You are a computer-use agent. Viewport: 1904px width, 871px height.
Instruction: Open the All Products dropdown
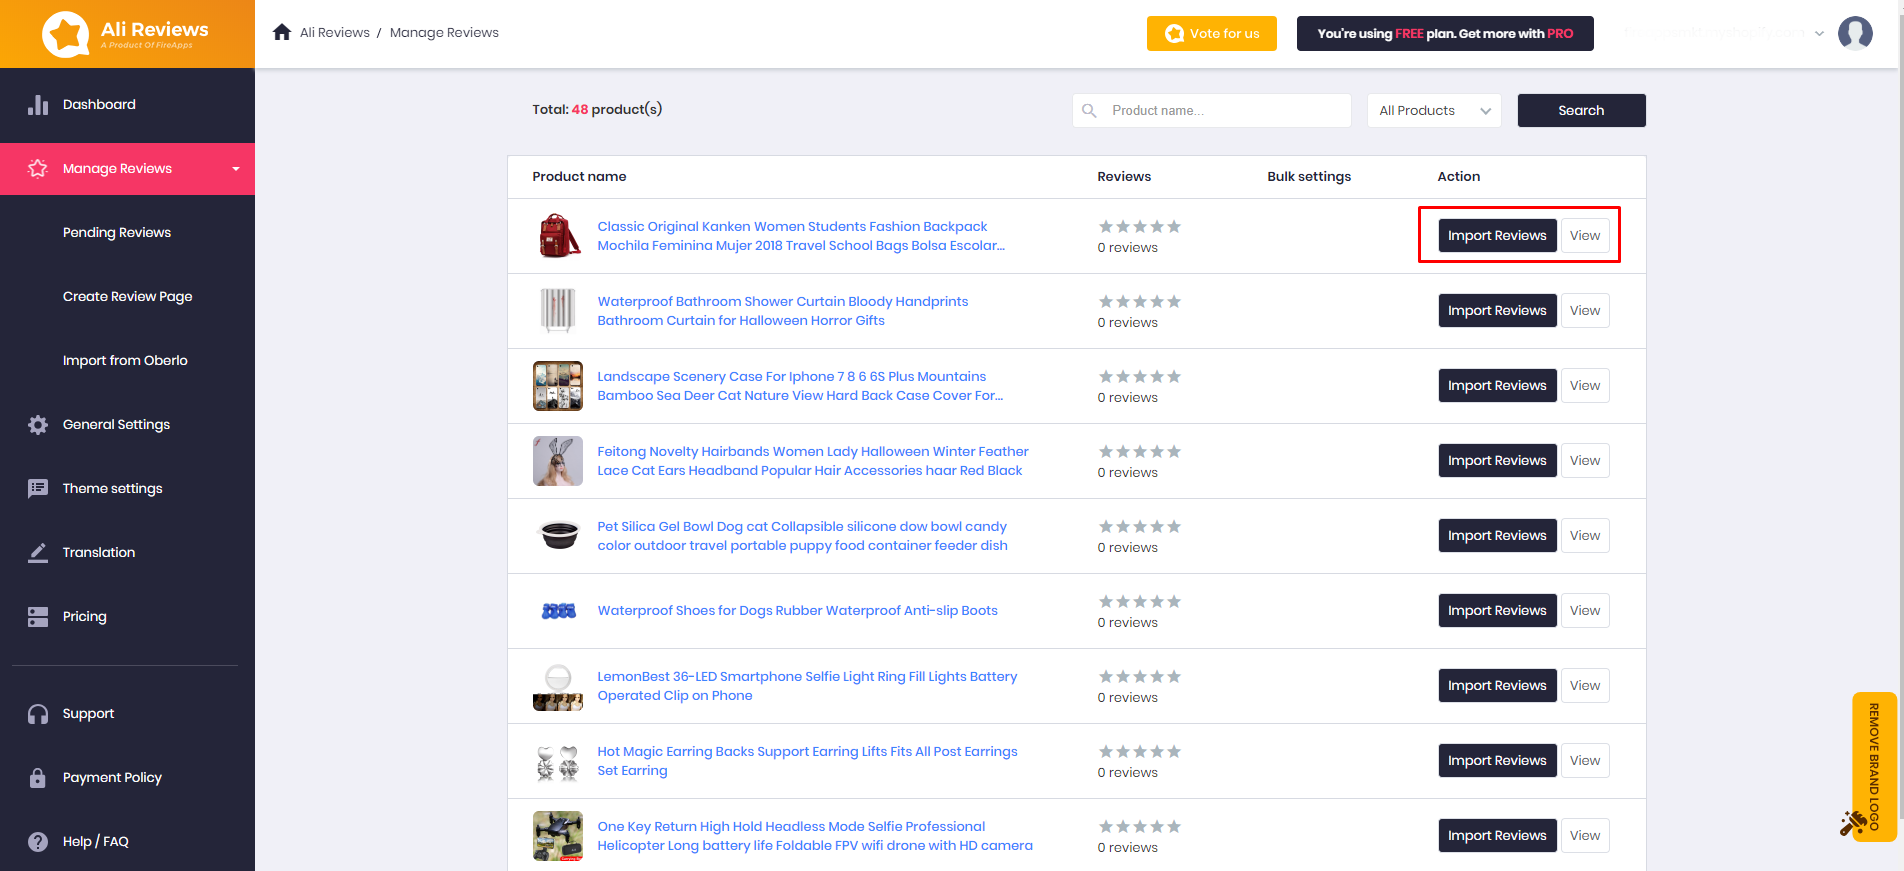pyautogui.click(x=1434, y=110)
